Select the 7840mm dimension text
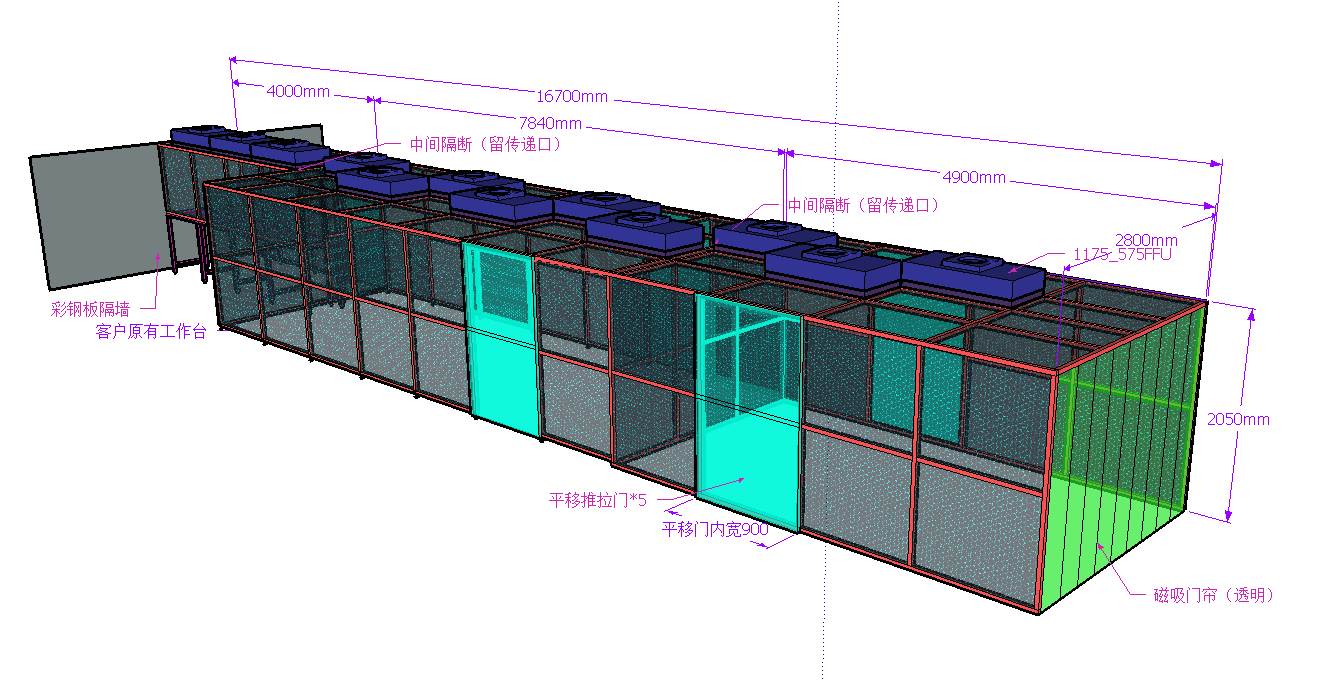This screenshot has width=1319, height=680. coord(550,123)
